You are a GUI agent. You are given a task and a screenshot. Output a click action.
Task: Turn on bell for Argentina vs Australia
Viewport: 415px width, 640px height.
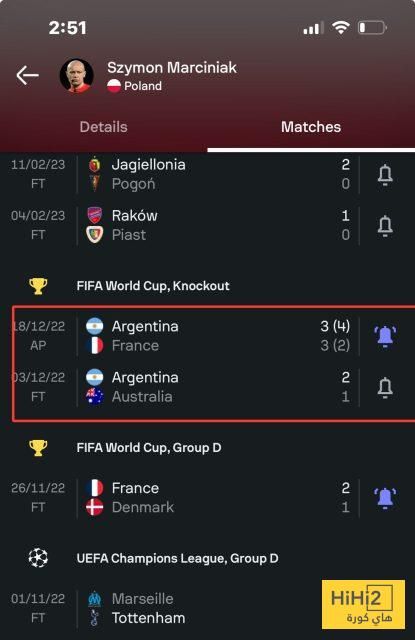click(x=385, y=387)
